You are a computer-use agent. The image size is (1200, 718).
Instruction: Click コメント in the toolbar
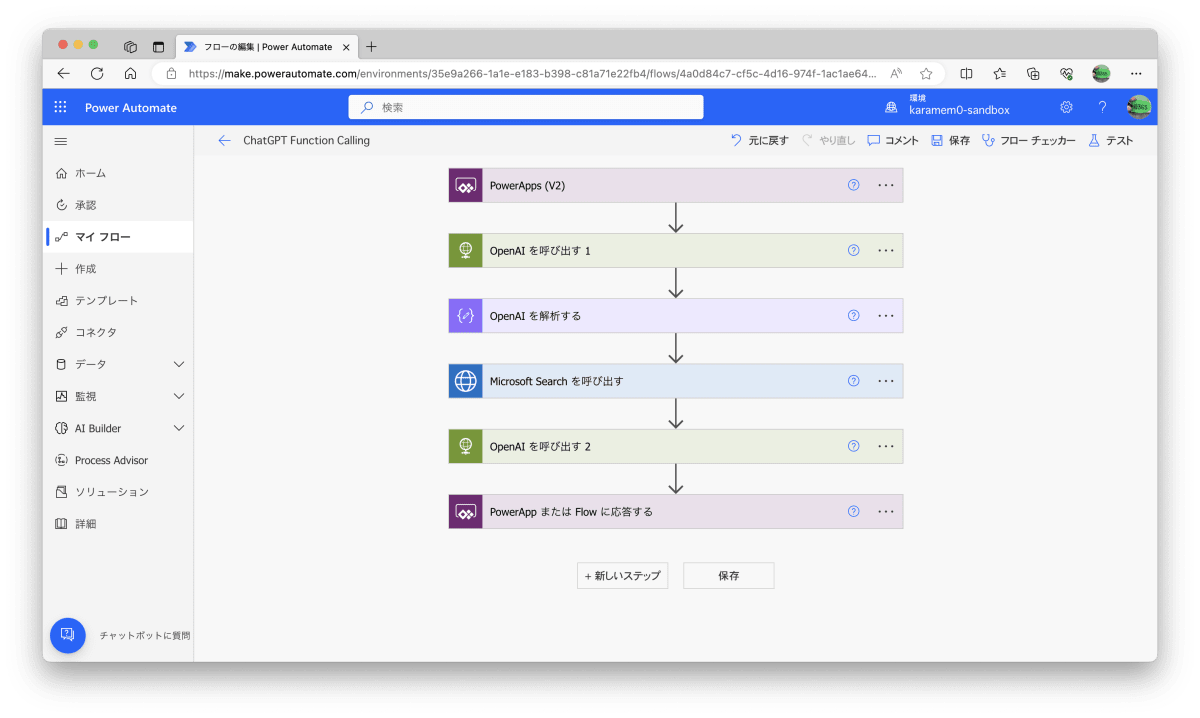[x=892, y=141]
